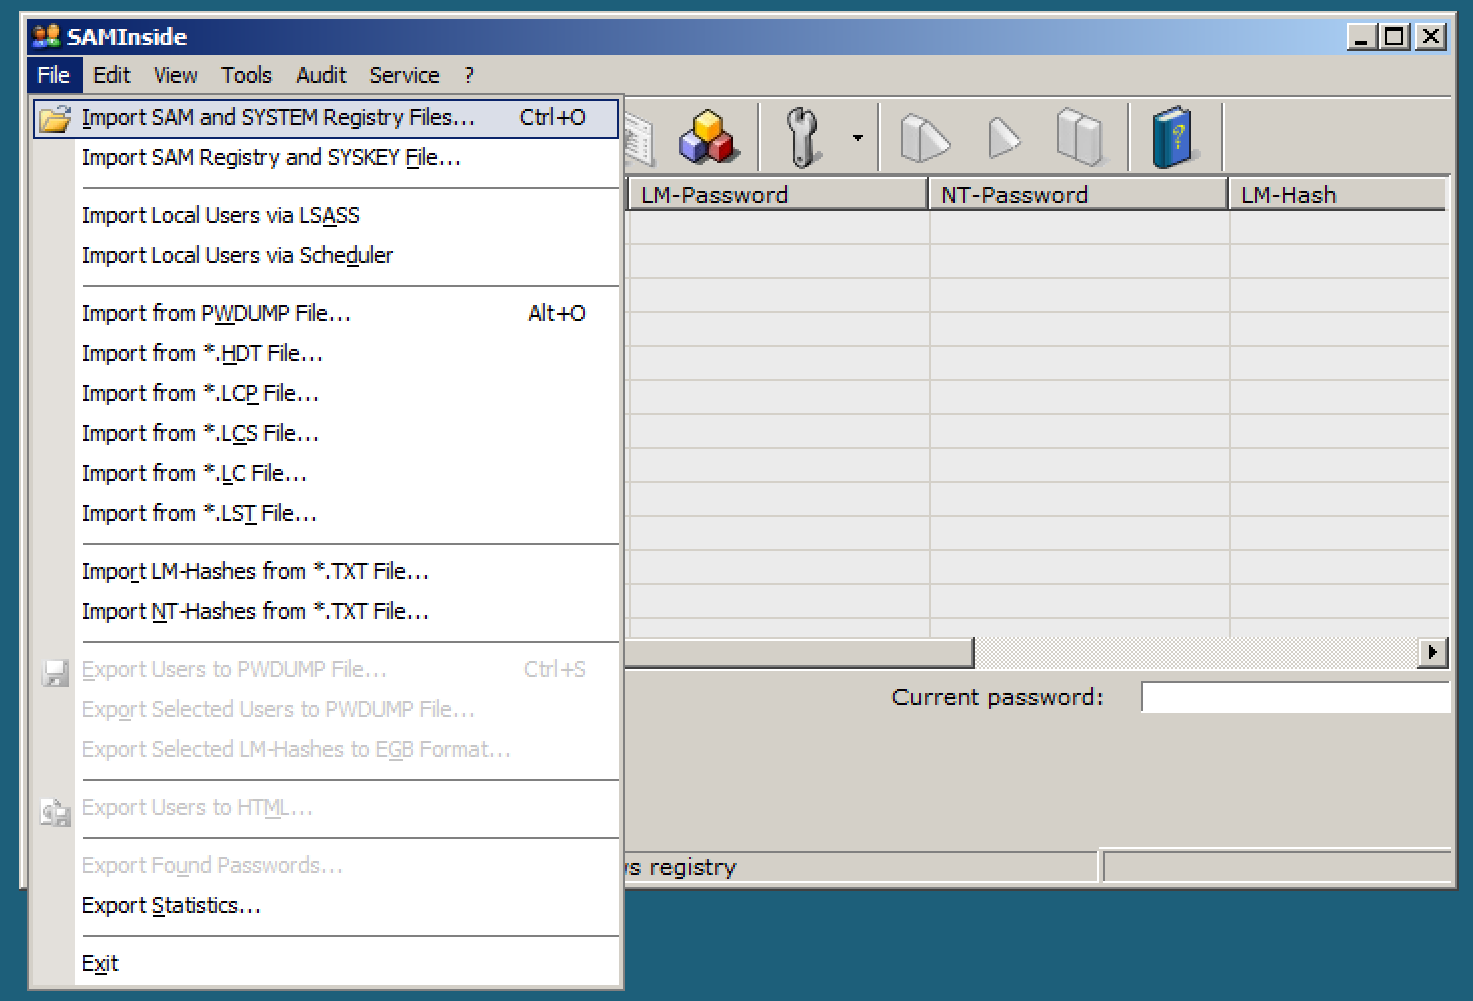1473x1001 pixels.
Task: Click the colored cubes toolbar icon
Action: click(x=709, y=137)
